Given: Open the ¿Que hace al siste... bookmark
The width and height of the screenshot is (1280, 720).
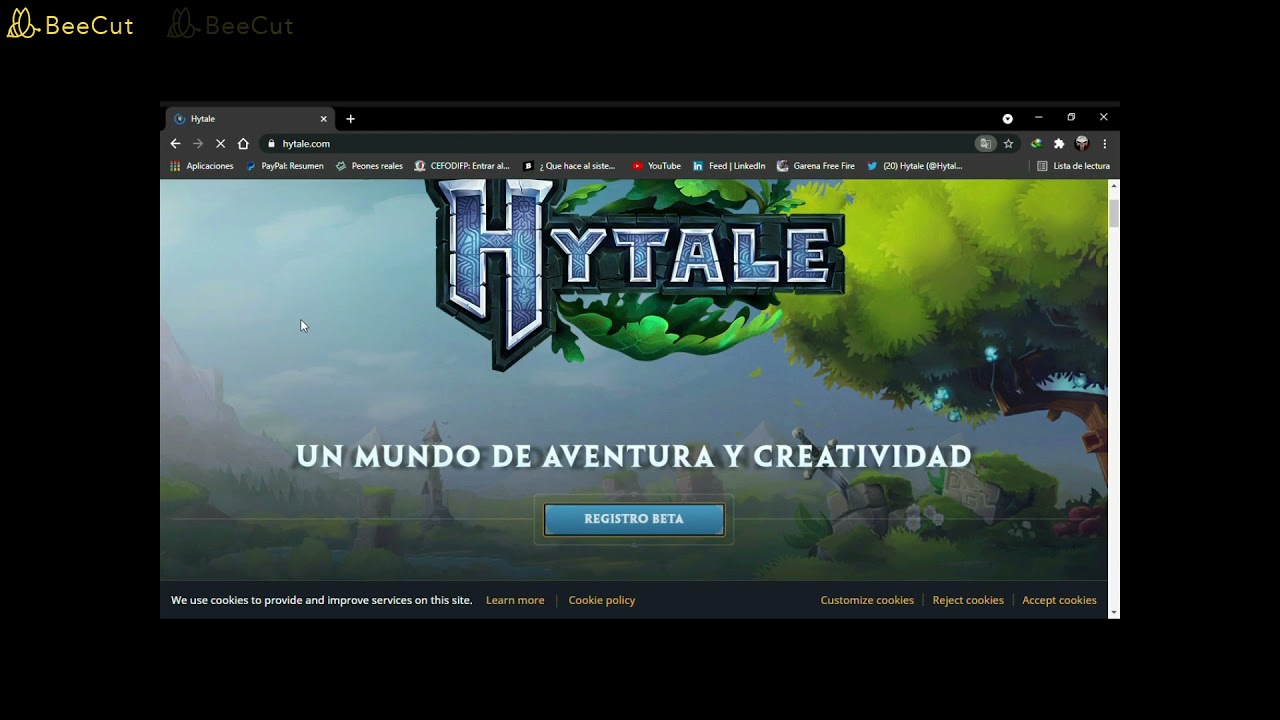Looking at the screenshot, I should pos(569,166).
